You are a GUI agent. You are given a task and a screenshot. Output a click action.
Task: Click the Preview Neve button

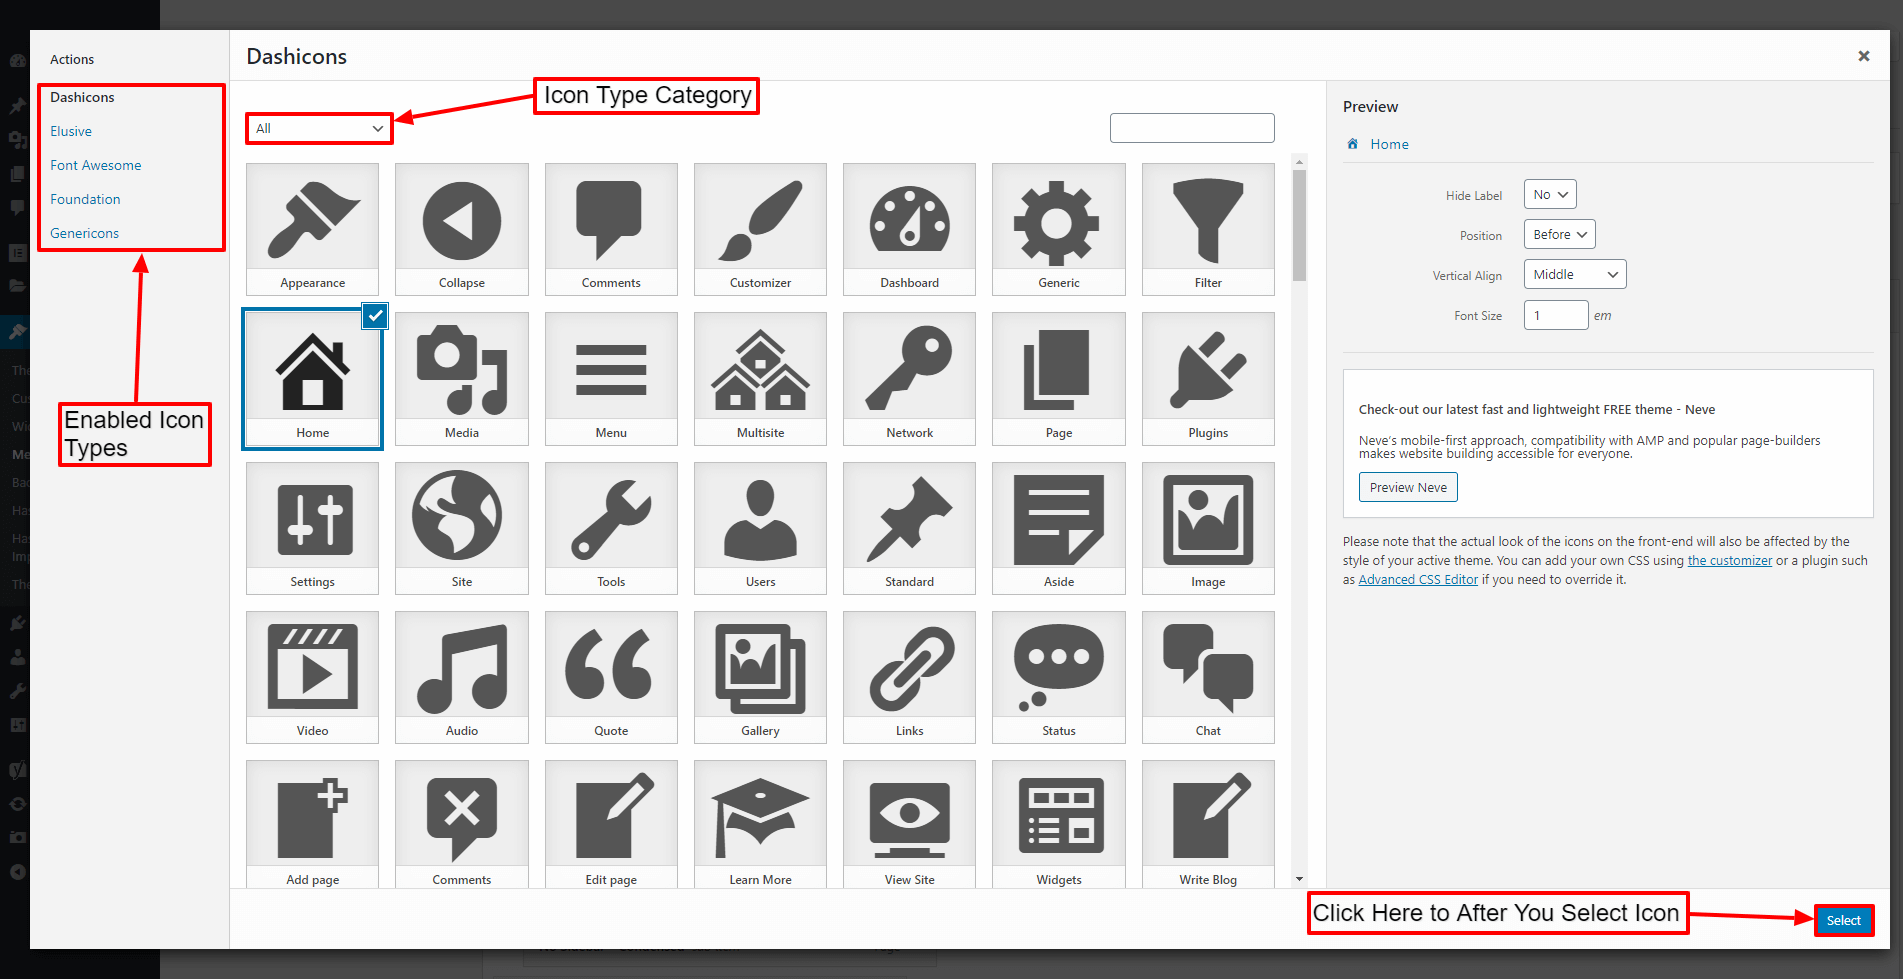[1408, 487]
